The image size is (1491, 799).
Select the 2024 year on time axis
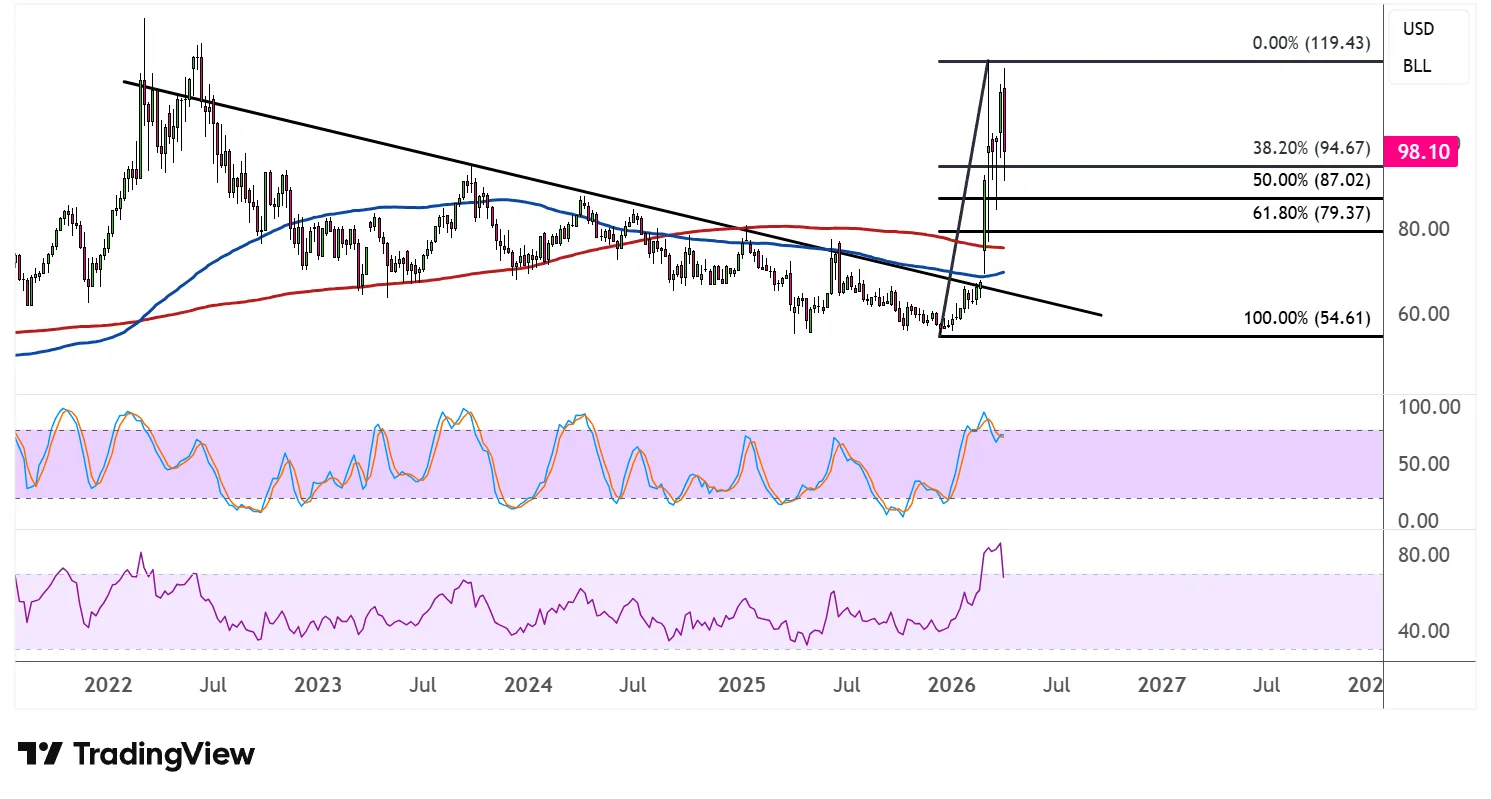528,686
